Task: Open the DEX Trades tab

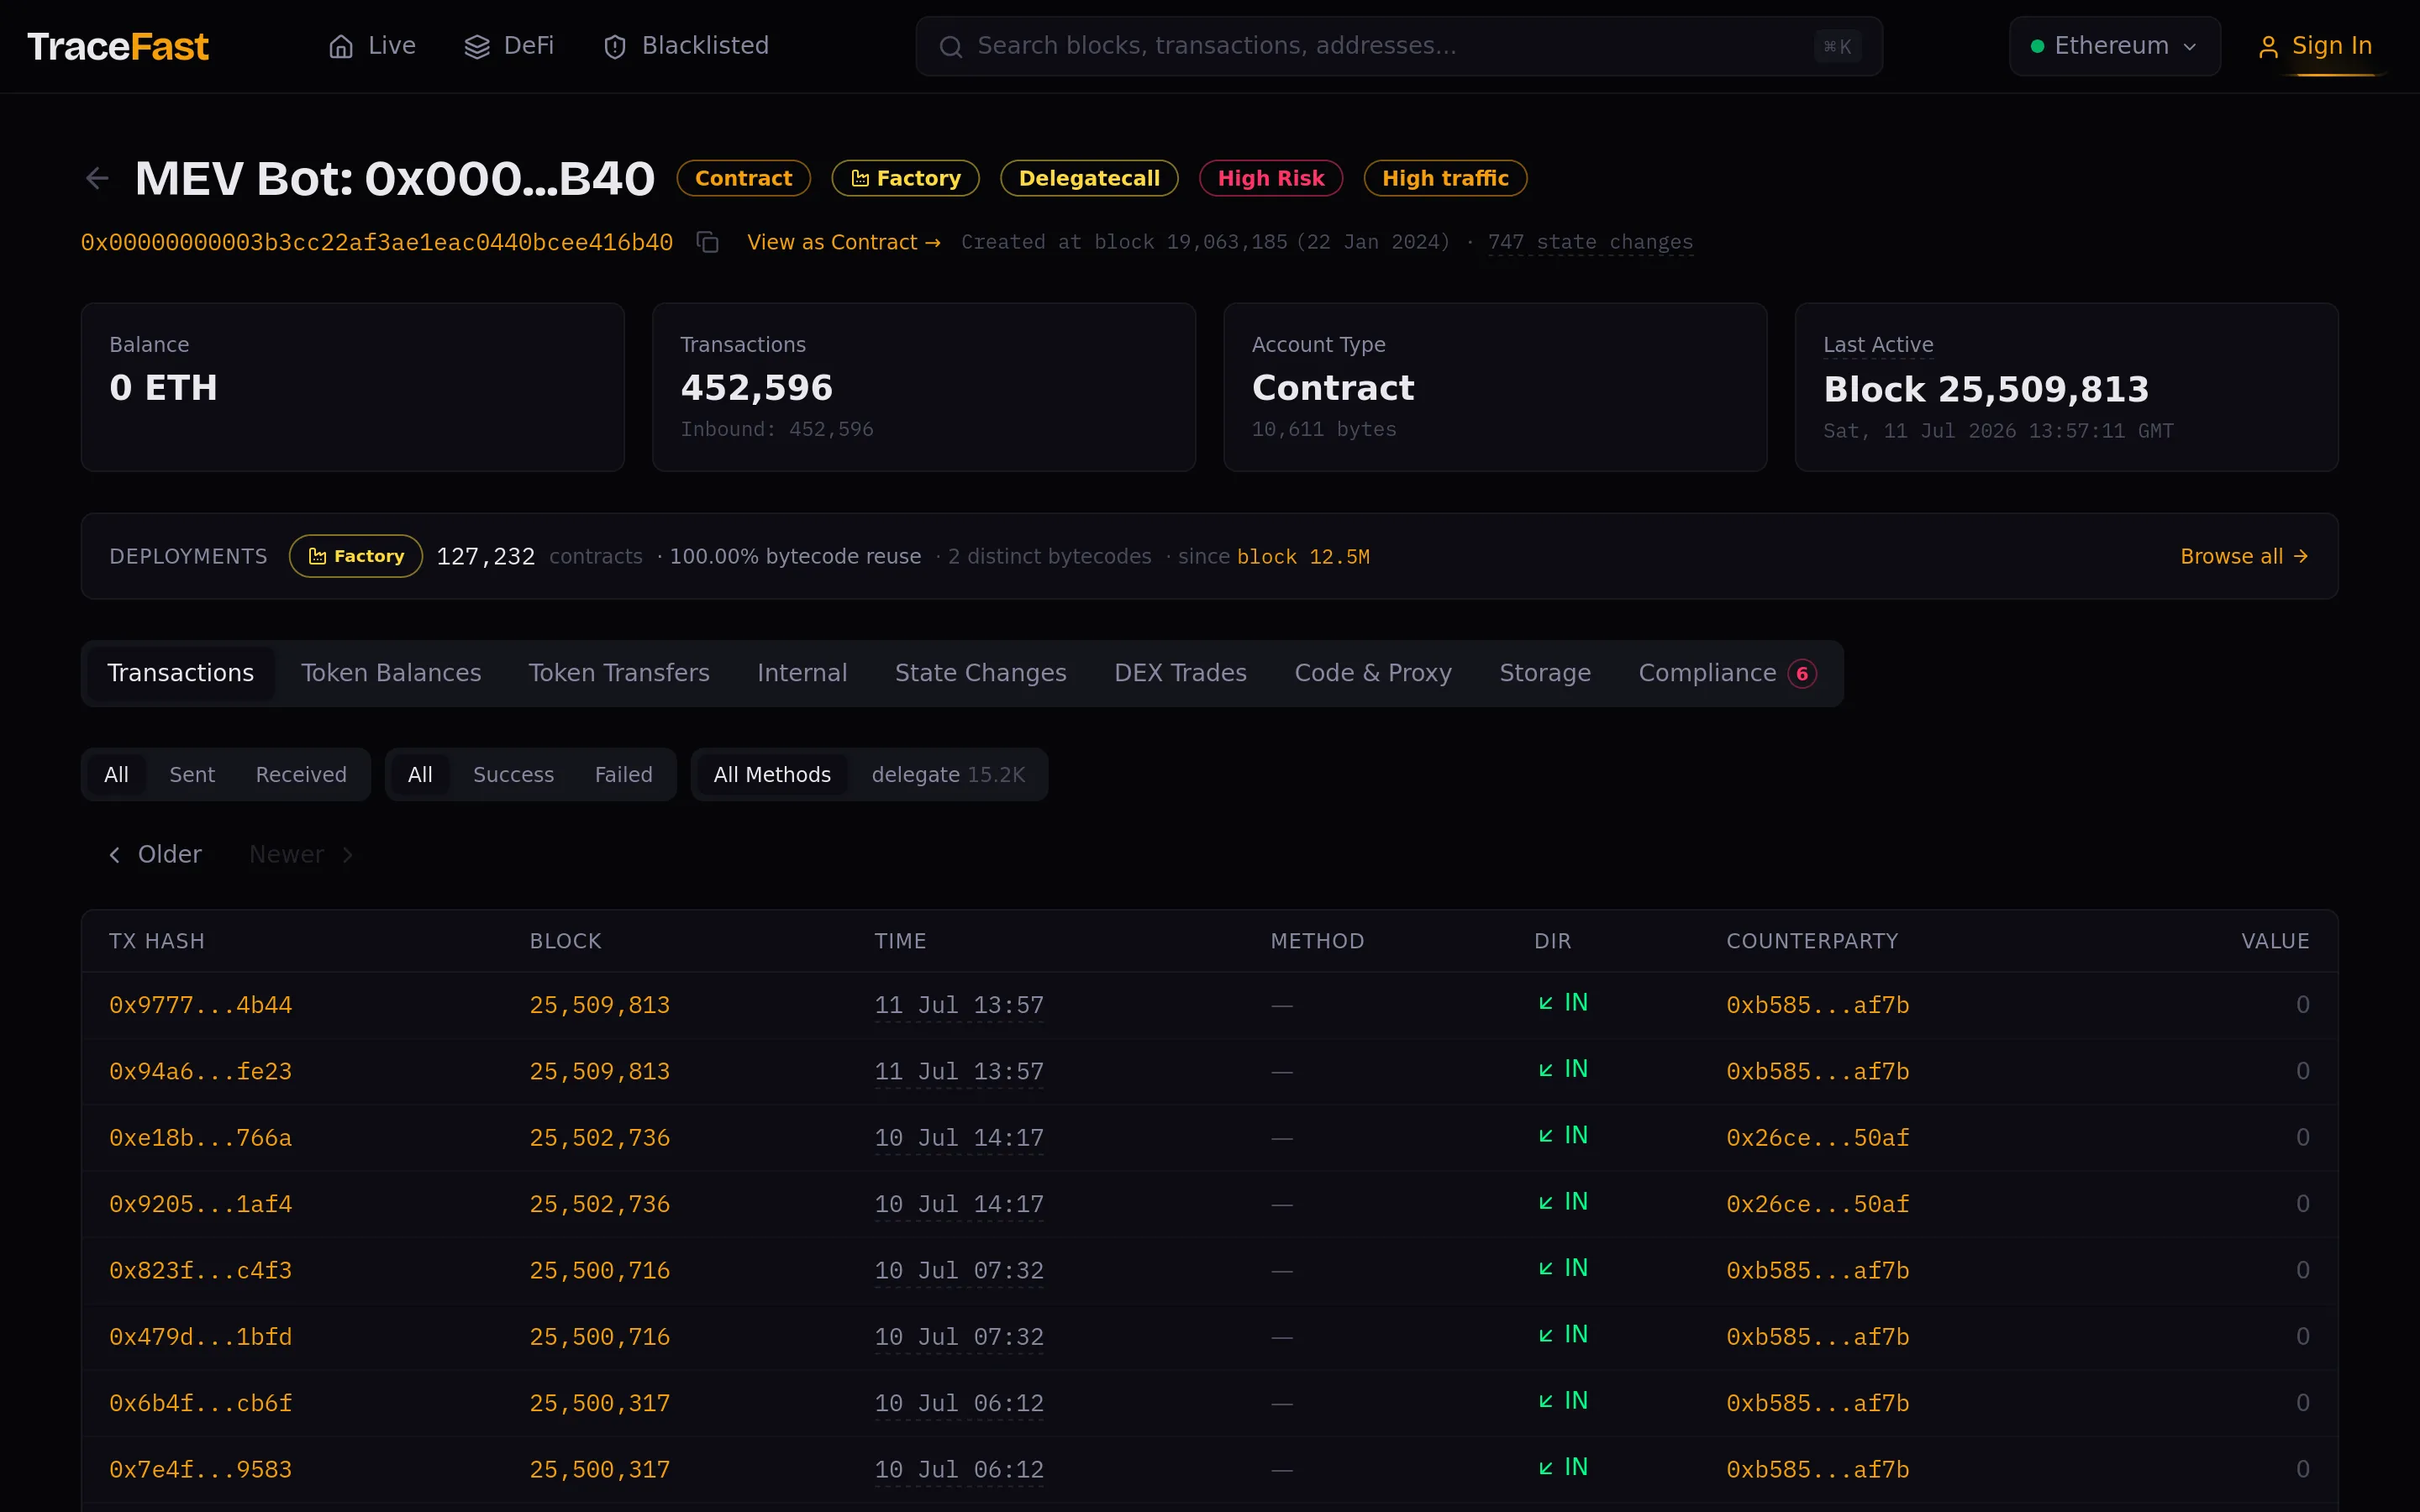Action: point(1180,673)
